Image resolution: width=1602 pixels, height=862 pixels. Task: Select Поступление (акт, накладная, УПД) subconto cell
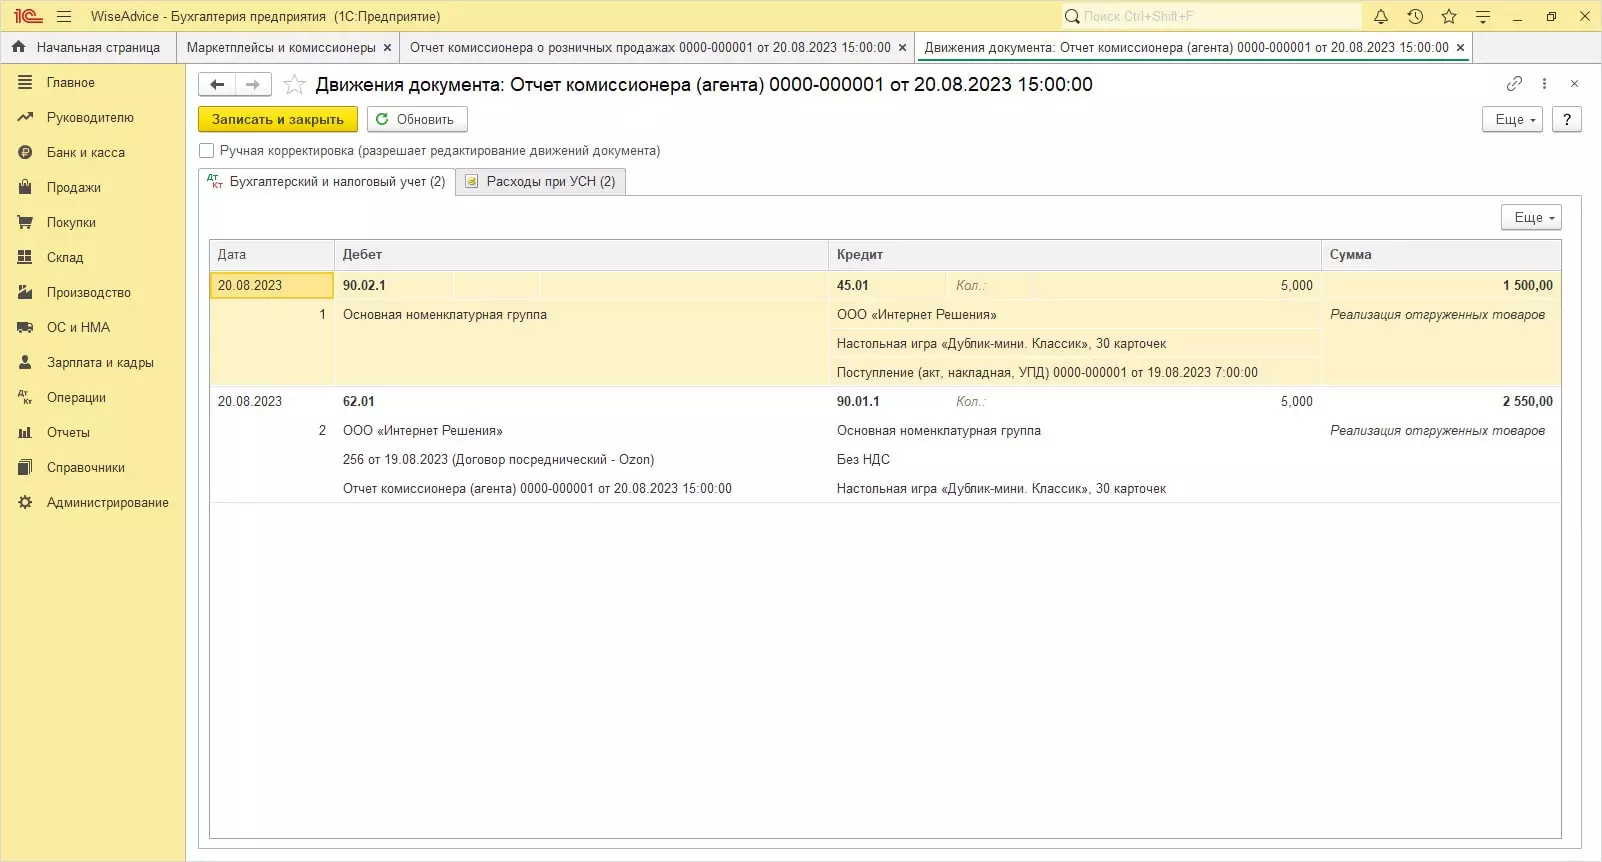coord(1075,372)
